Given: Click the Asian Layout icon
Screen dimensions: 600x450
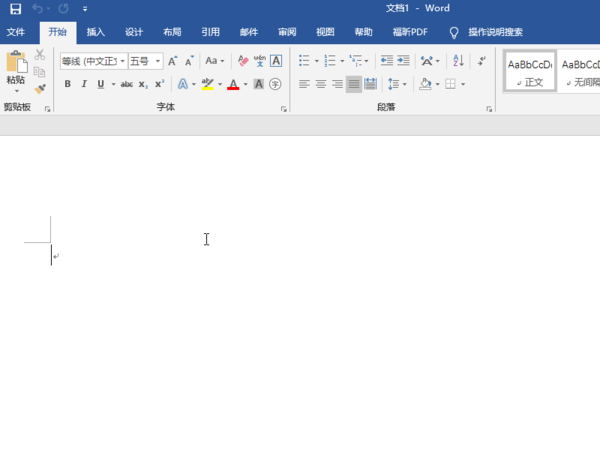Looking at the screenshot, I should 427,61.
